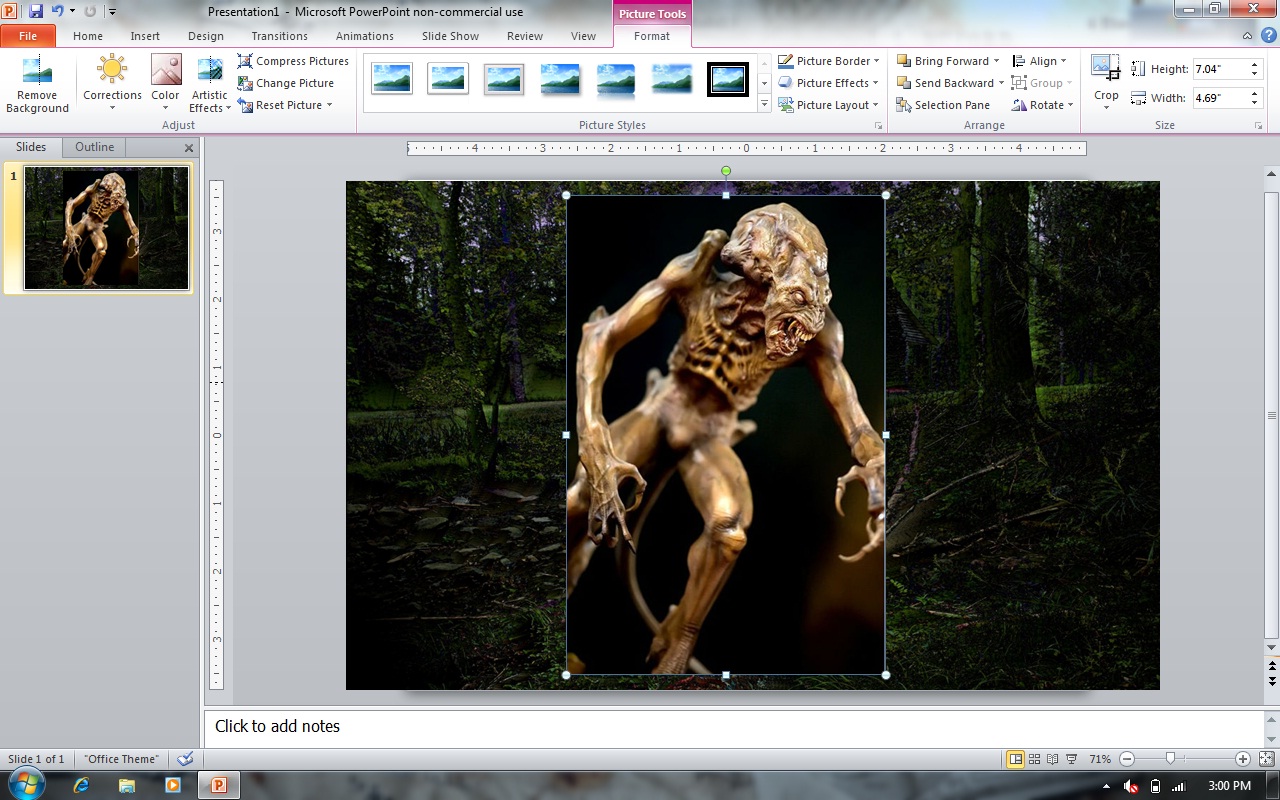Click the Send Backward button
The width and height of the screenshot is (1280, 800).
point(945,83)
